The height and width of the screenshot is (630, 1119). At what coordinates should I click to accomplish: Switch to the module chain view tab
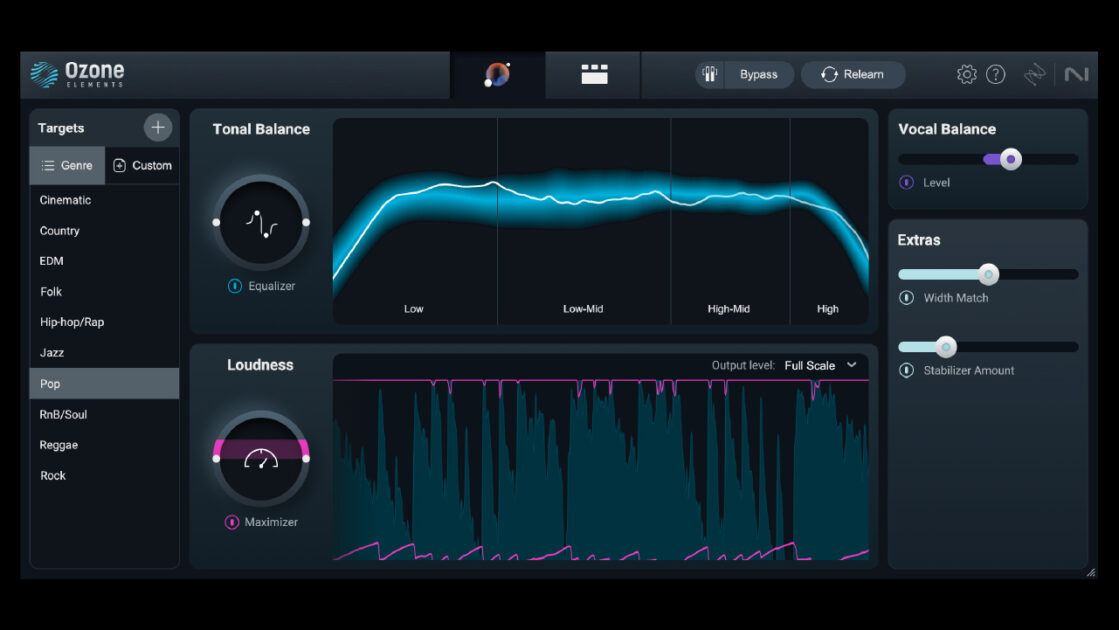coord(594,74)
